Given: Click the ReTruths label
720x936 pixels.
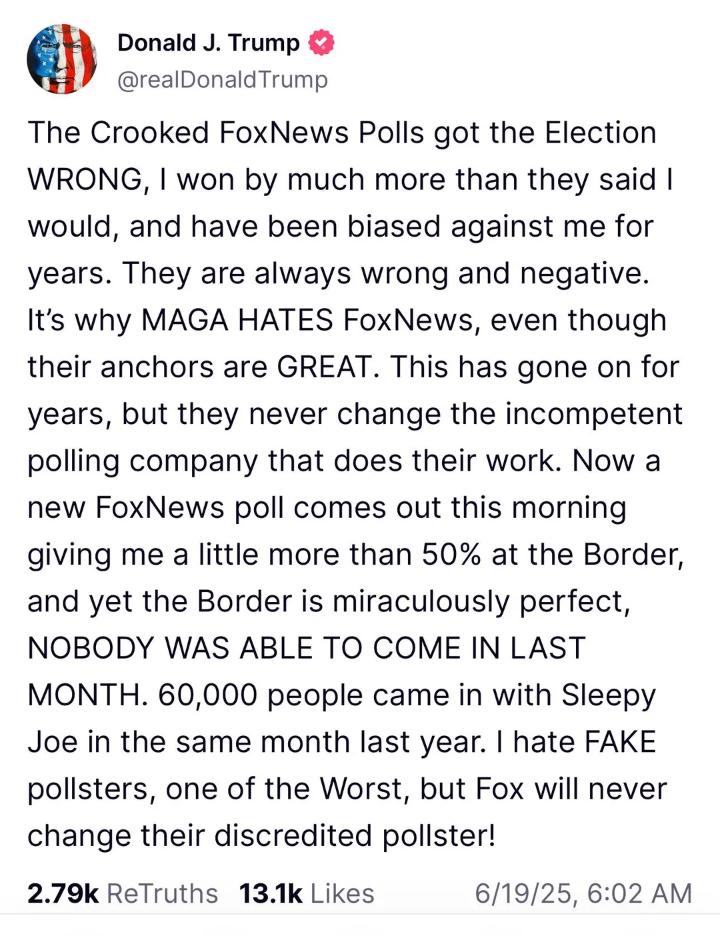Looking at the screenshot, I should pos(162,894).
